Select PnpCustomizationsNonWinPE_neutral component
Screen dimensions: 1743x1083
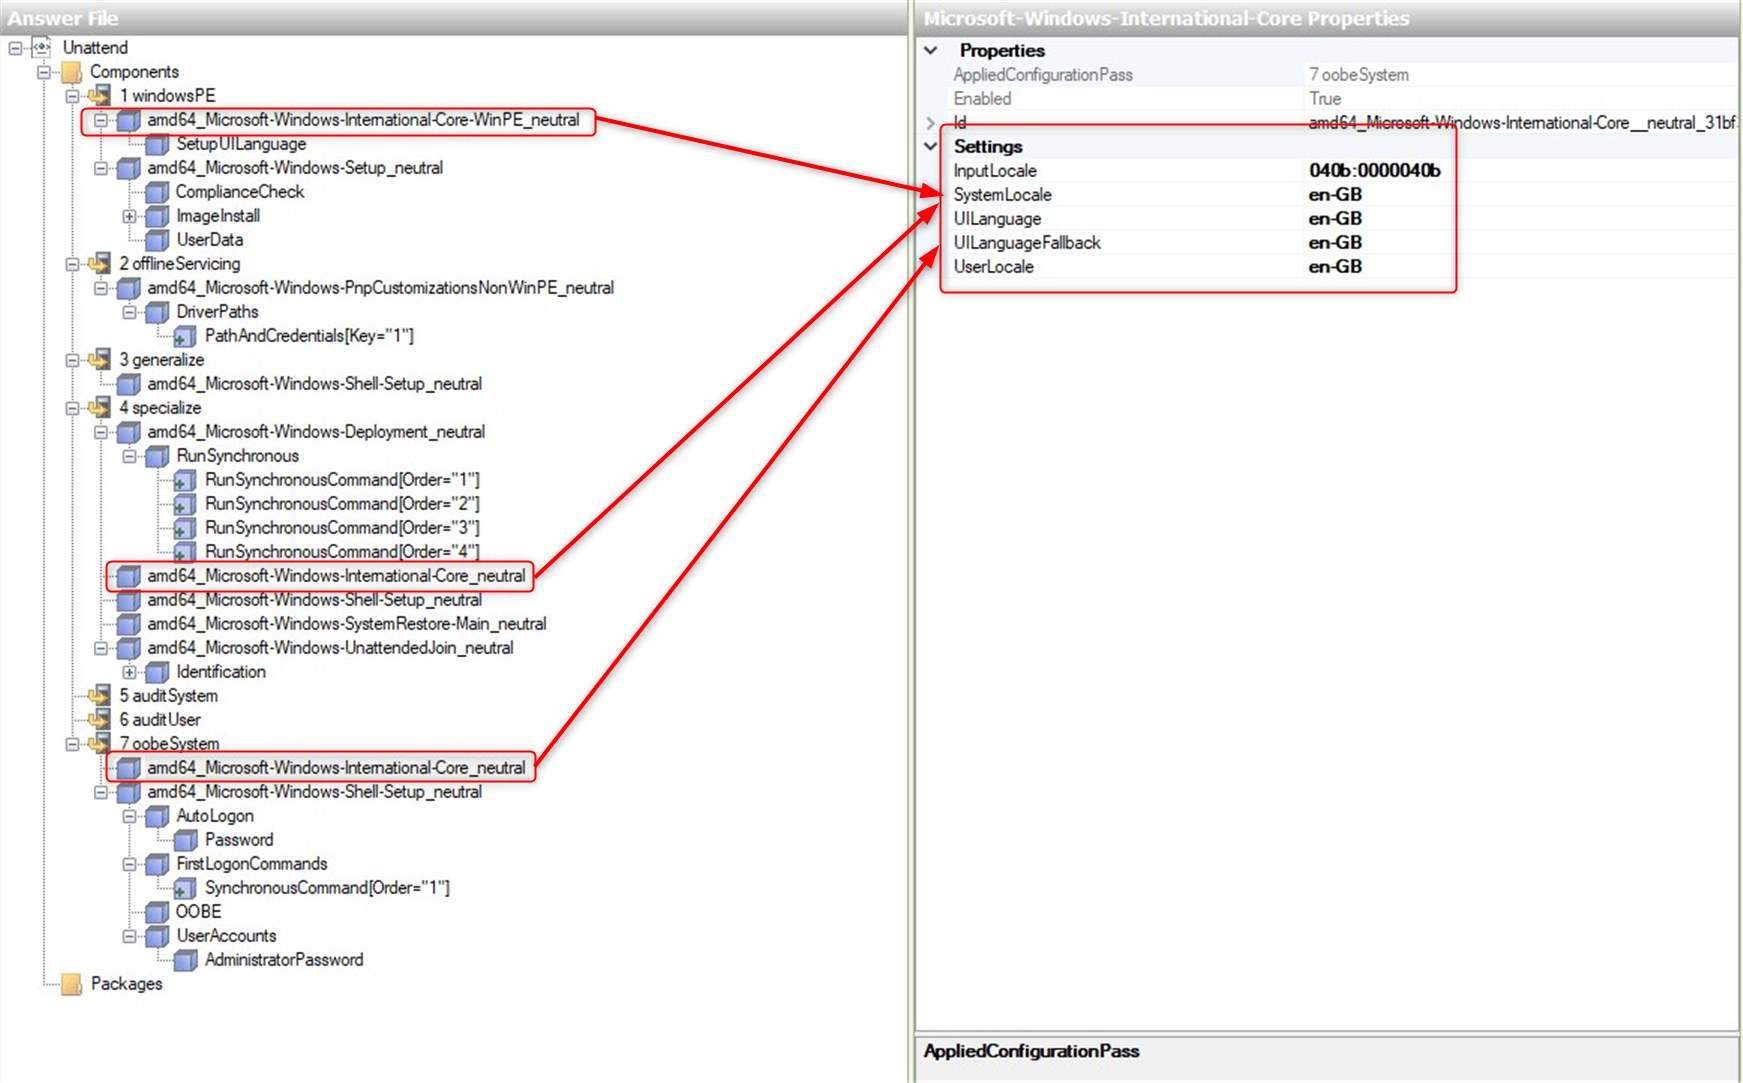[380, 288]
